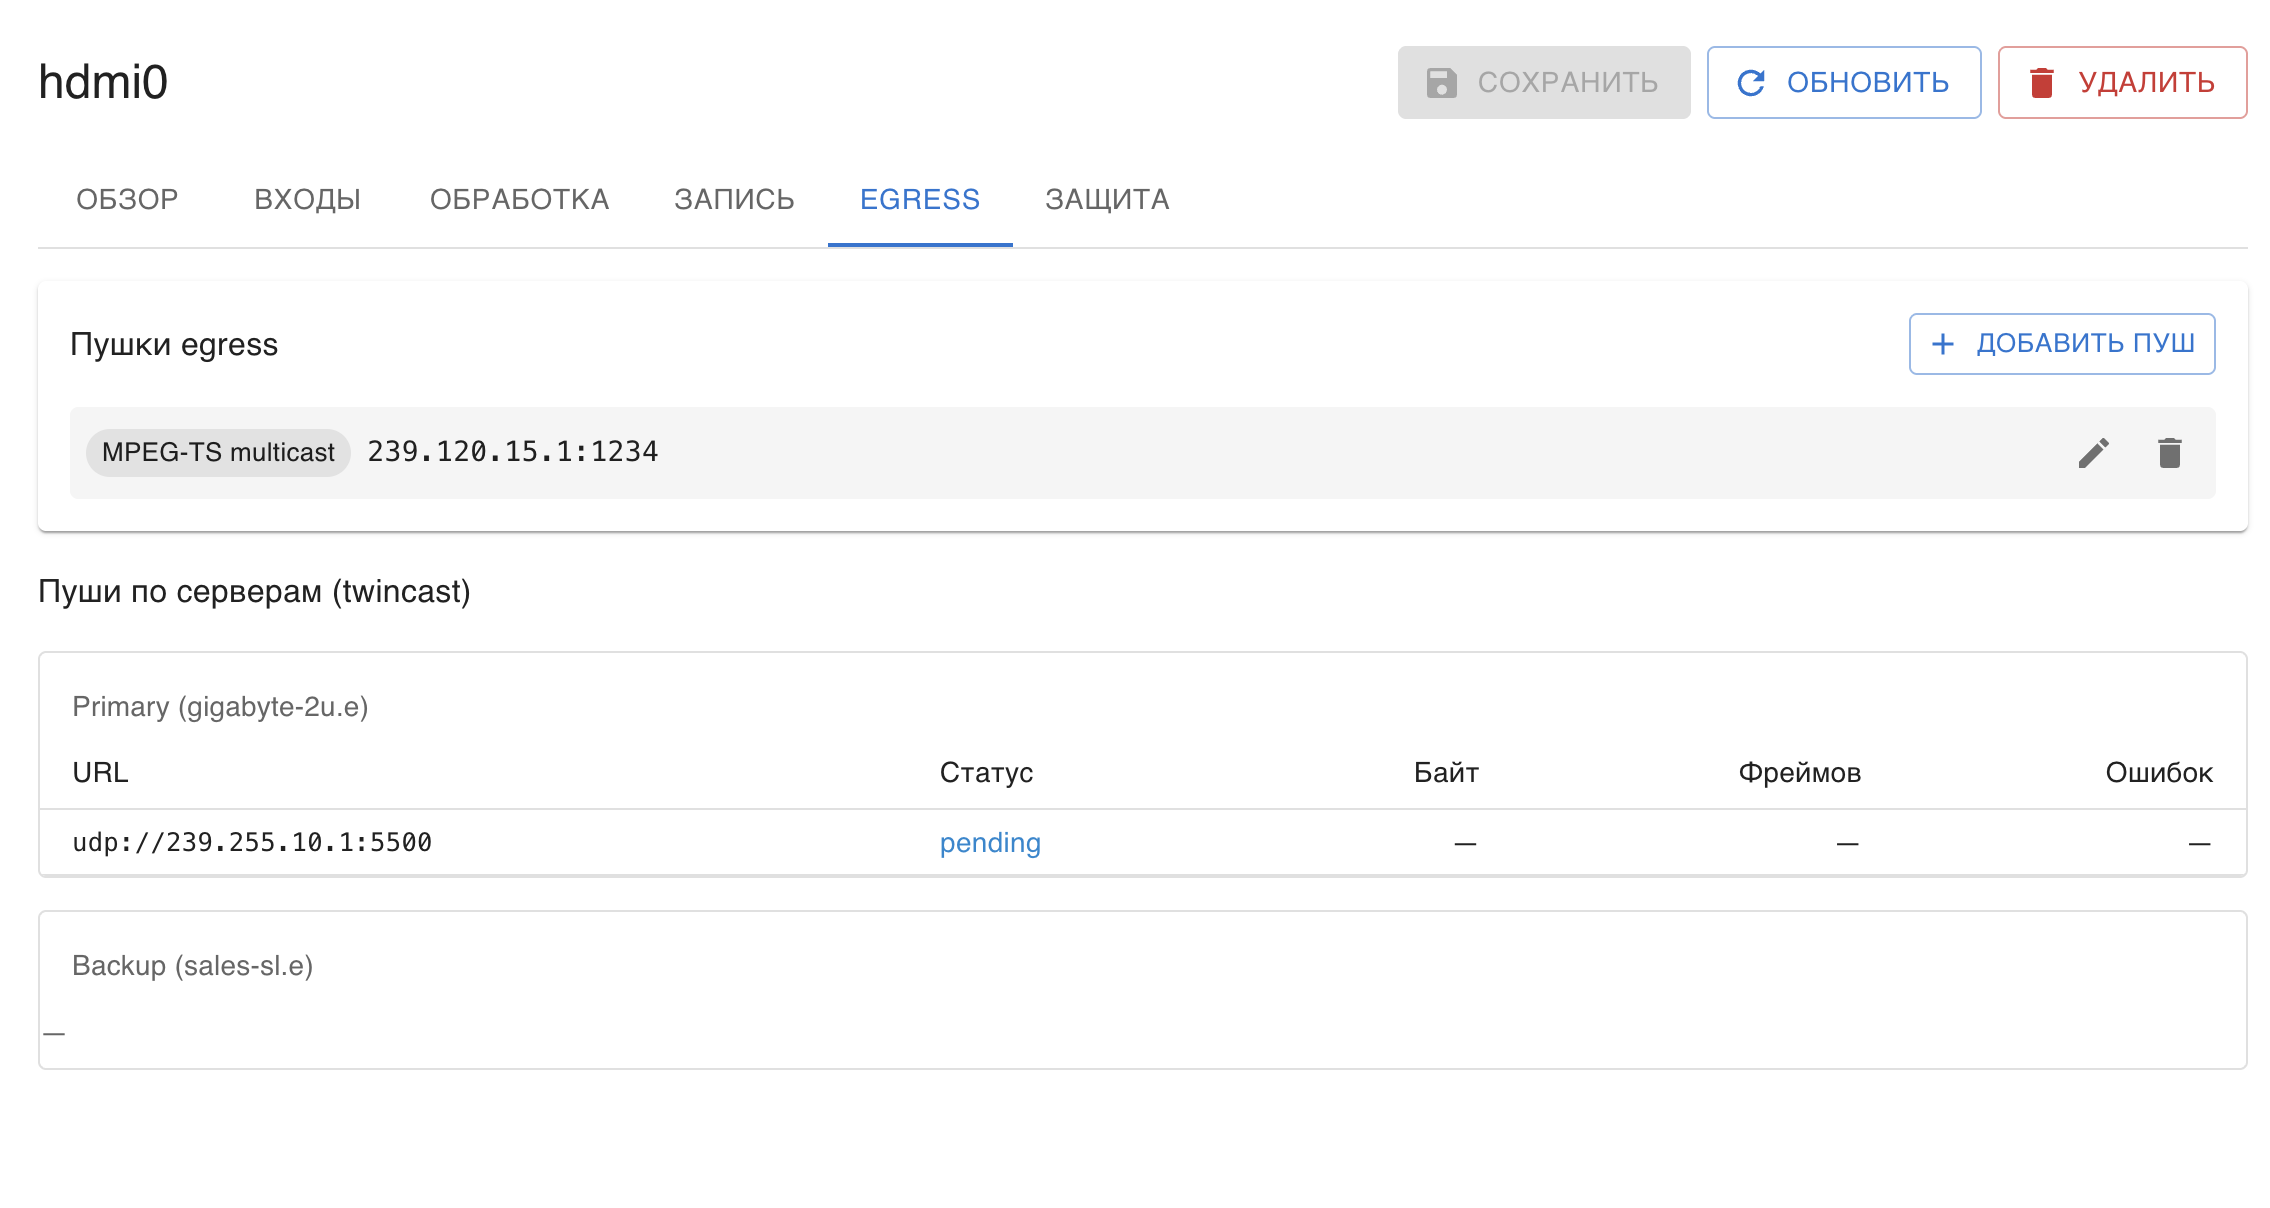Go to the Запись tab
This screenshot has height=1208, width=2270.
pyautogui.click(x=734, y=200)
